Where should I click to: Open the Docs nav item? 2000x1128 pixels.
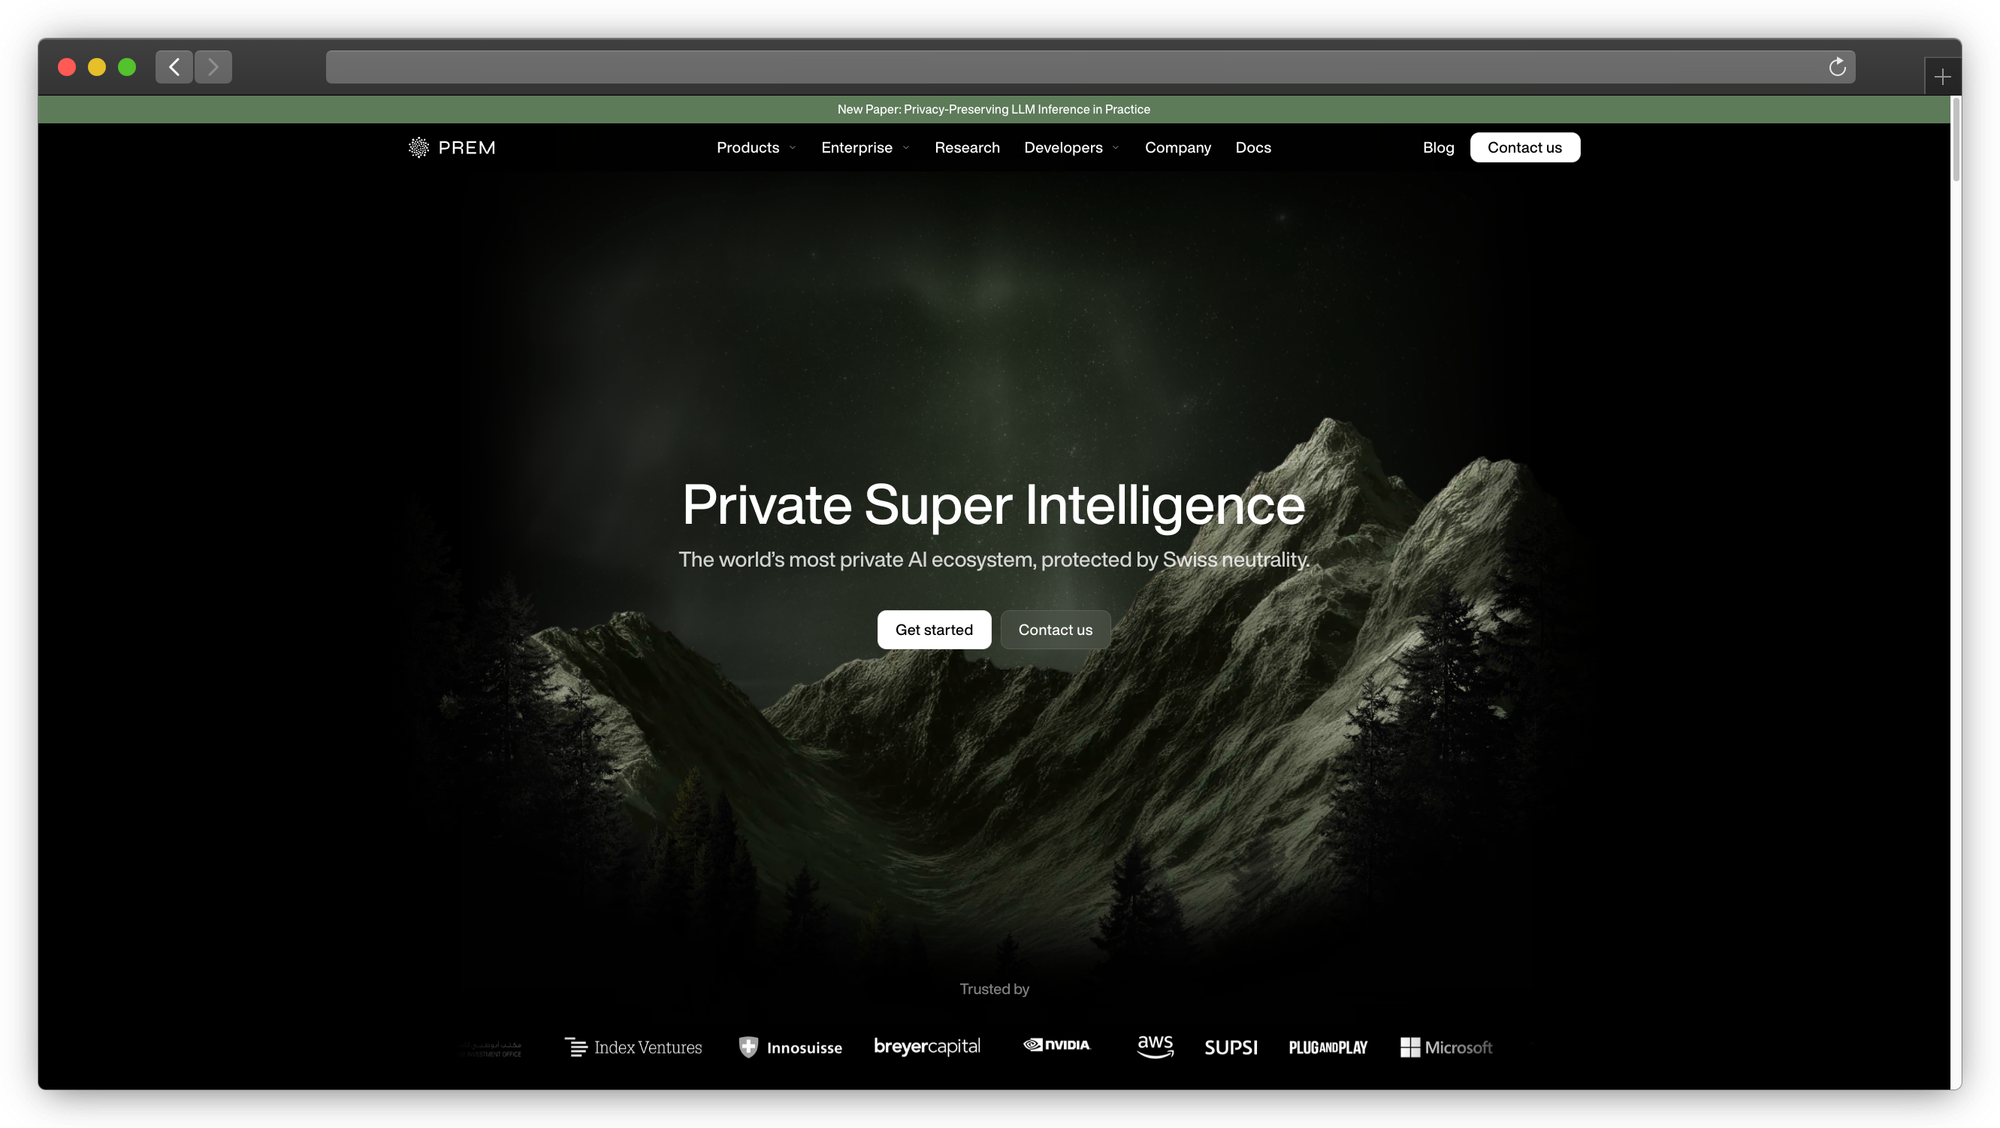pos(1253,148)
